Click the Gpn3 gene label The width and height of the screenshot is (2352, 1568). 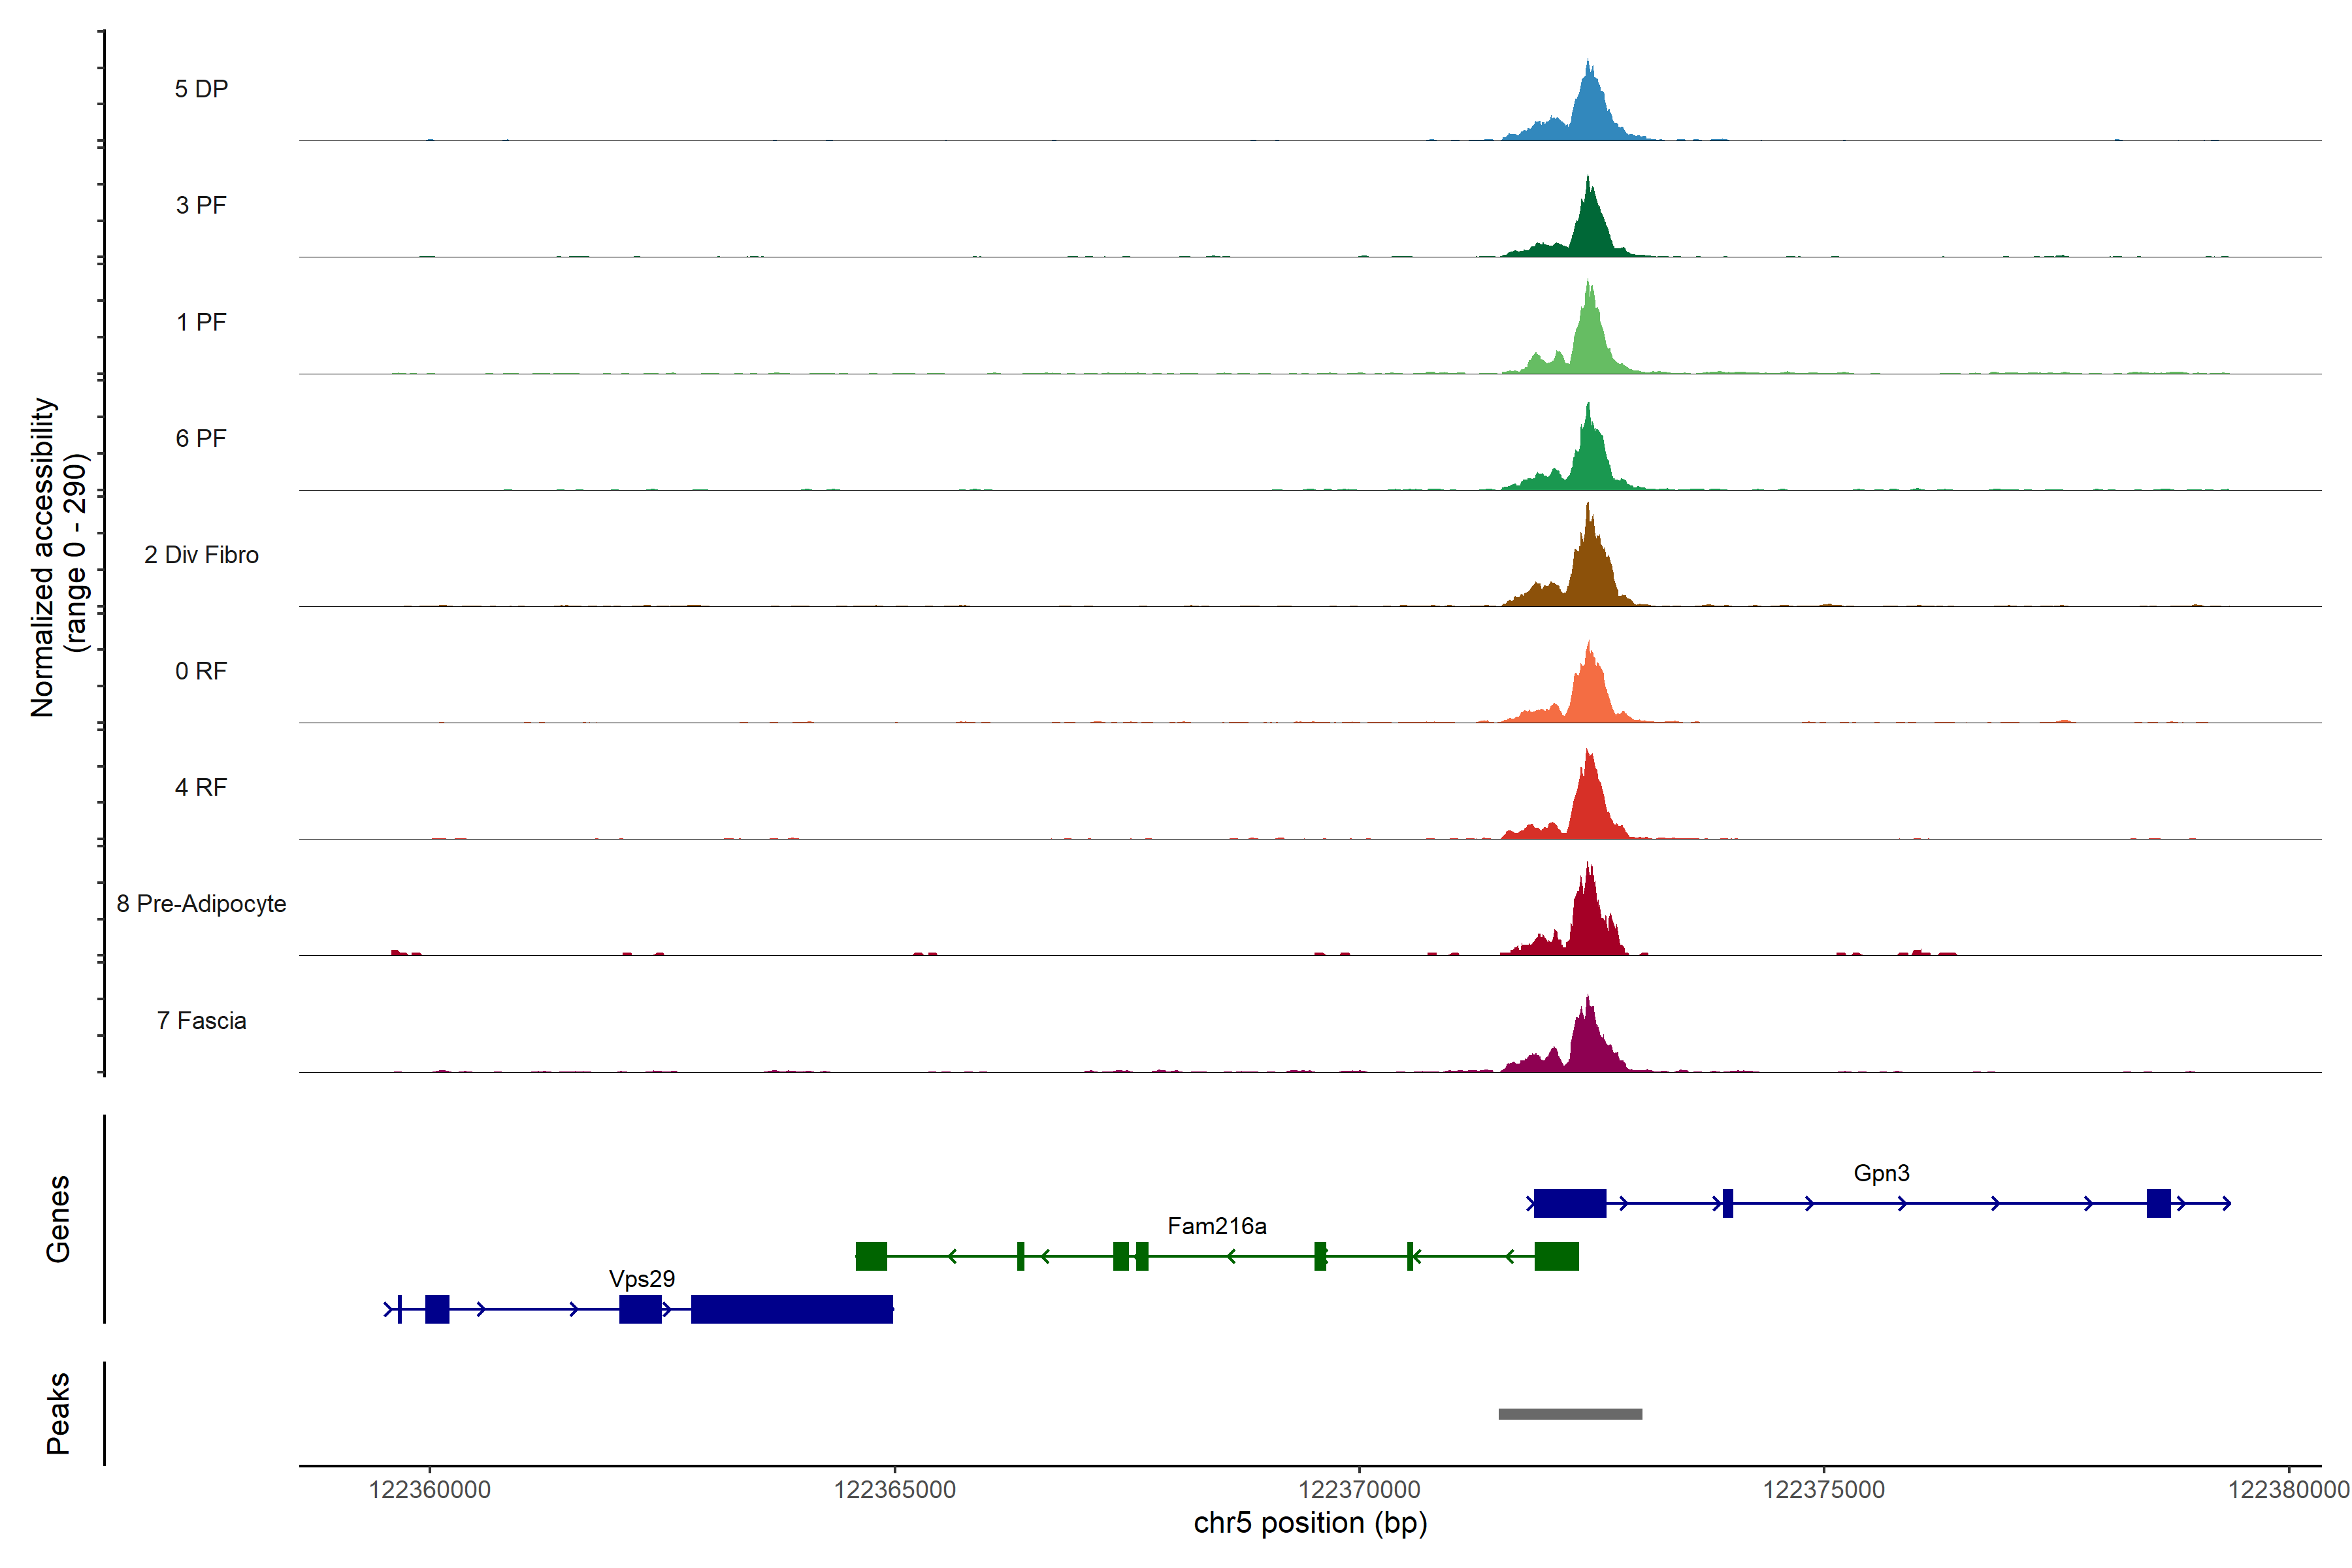click(x=1881, y=1173)
